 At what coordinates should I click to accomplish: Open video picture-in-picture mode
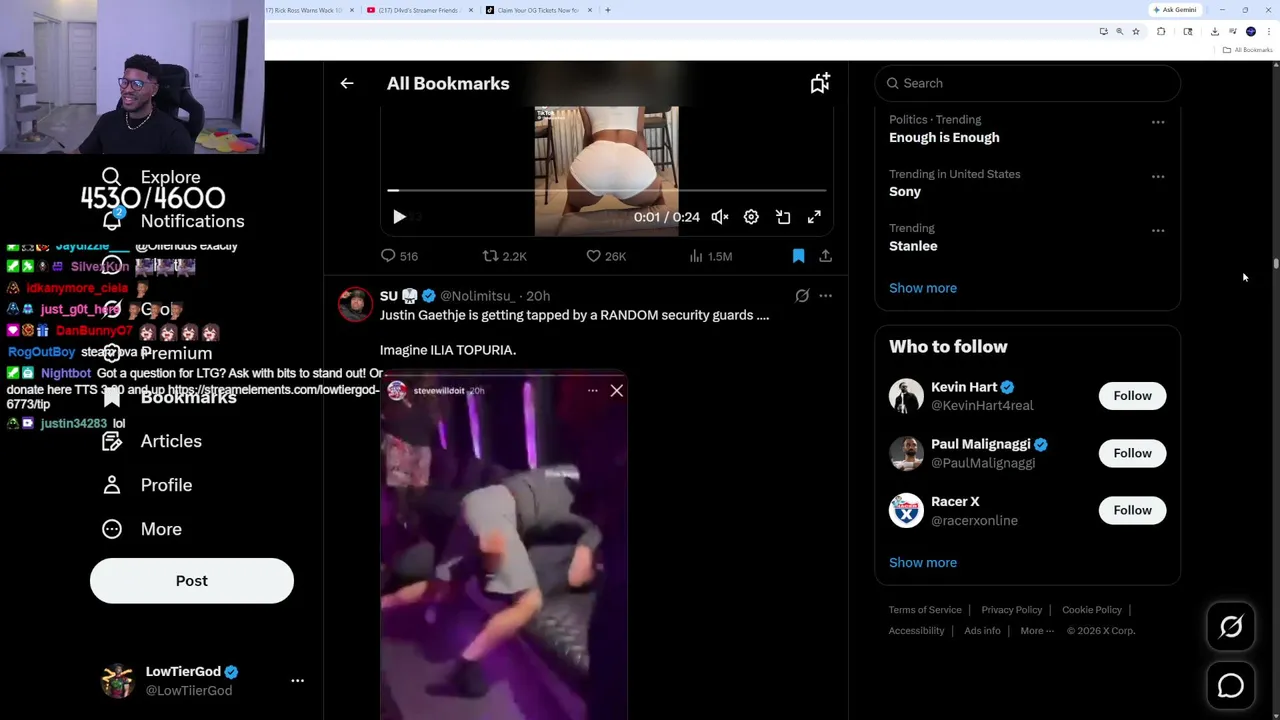(x=783, y=217)
